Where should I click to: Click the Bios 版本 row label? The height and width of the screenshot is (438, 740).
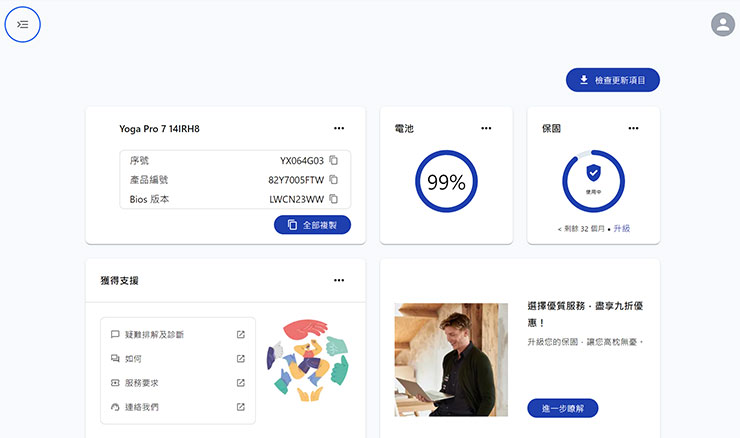click(149, 199)
